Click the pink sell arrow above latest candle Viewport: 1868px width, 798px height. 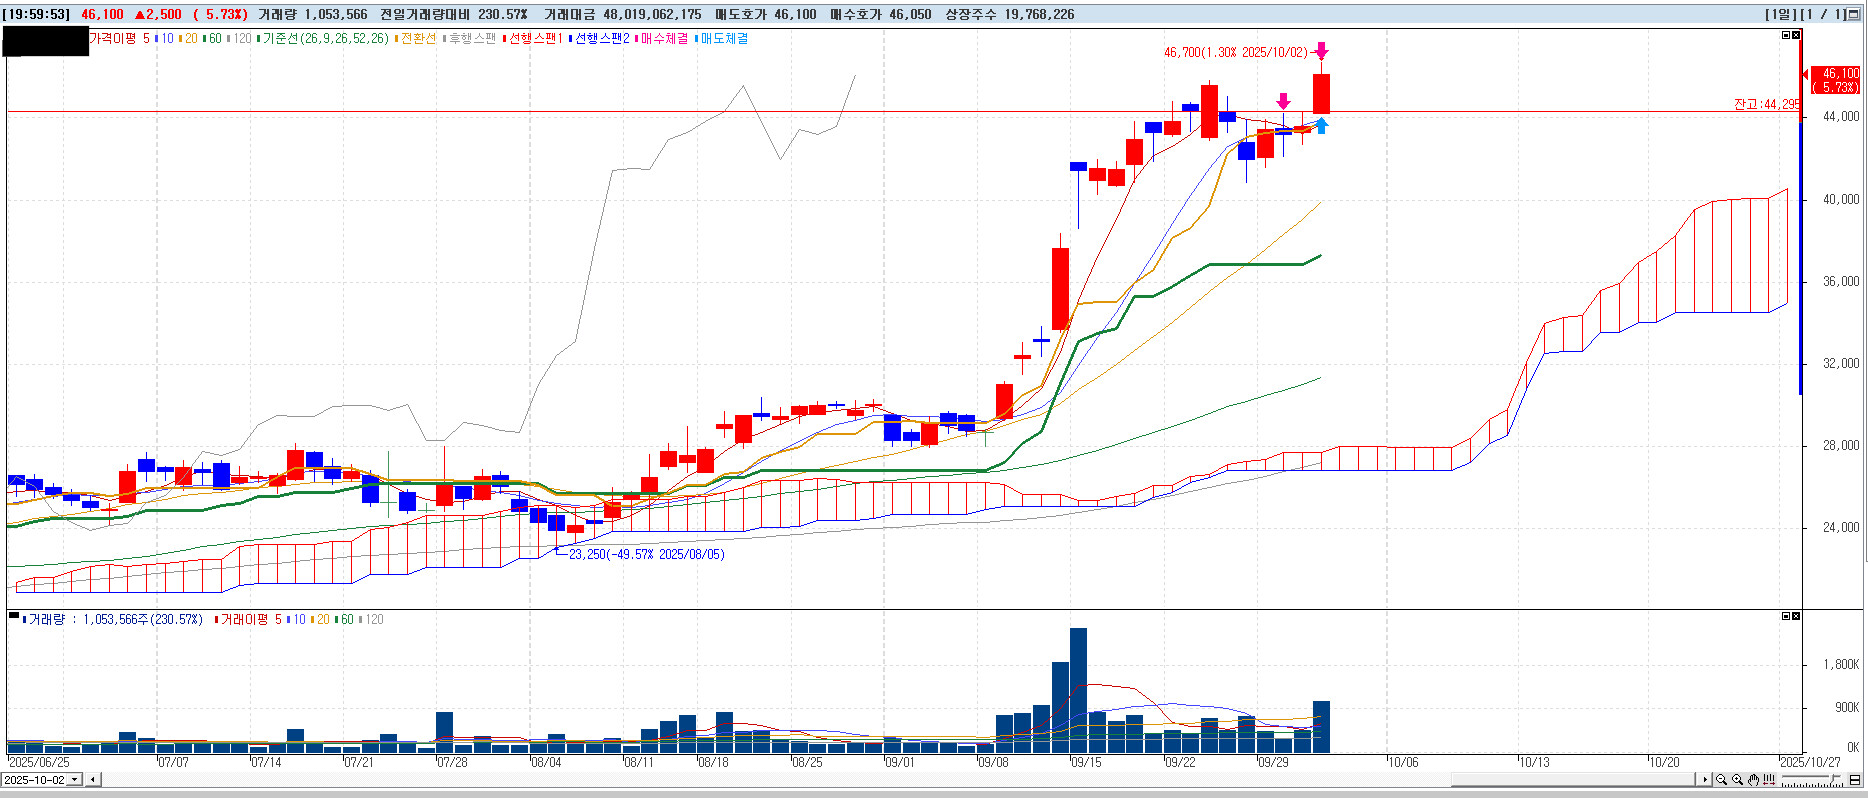[x=1321, y=51]
